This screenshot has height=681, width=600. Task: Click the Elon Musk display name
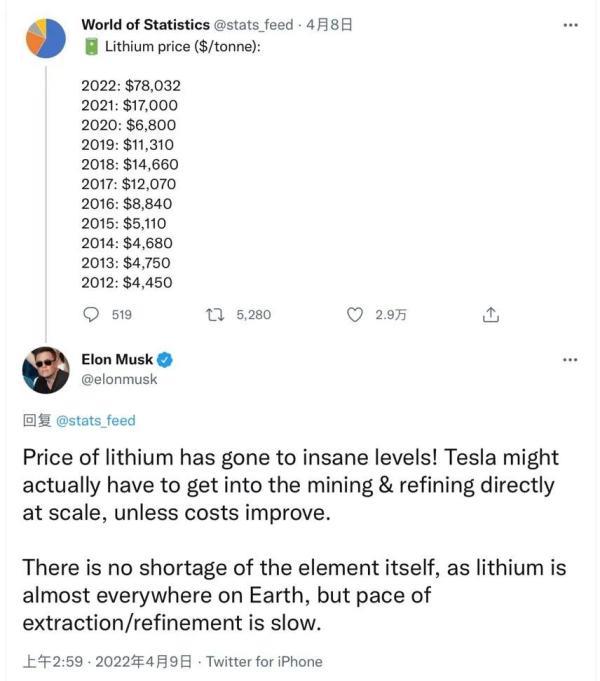116,360
